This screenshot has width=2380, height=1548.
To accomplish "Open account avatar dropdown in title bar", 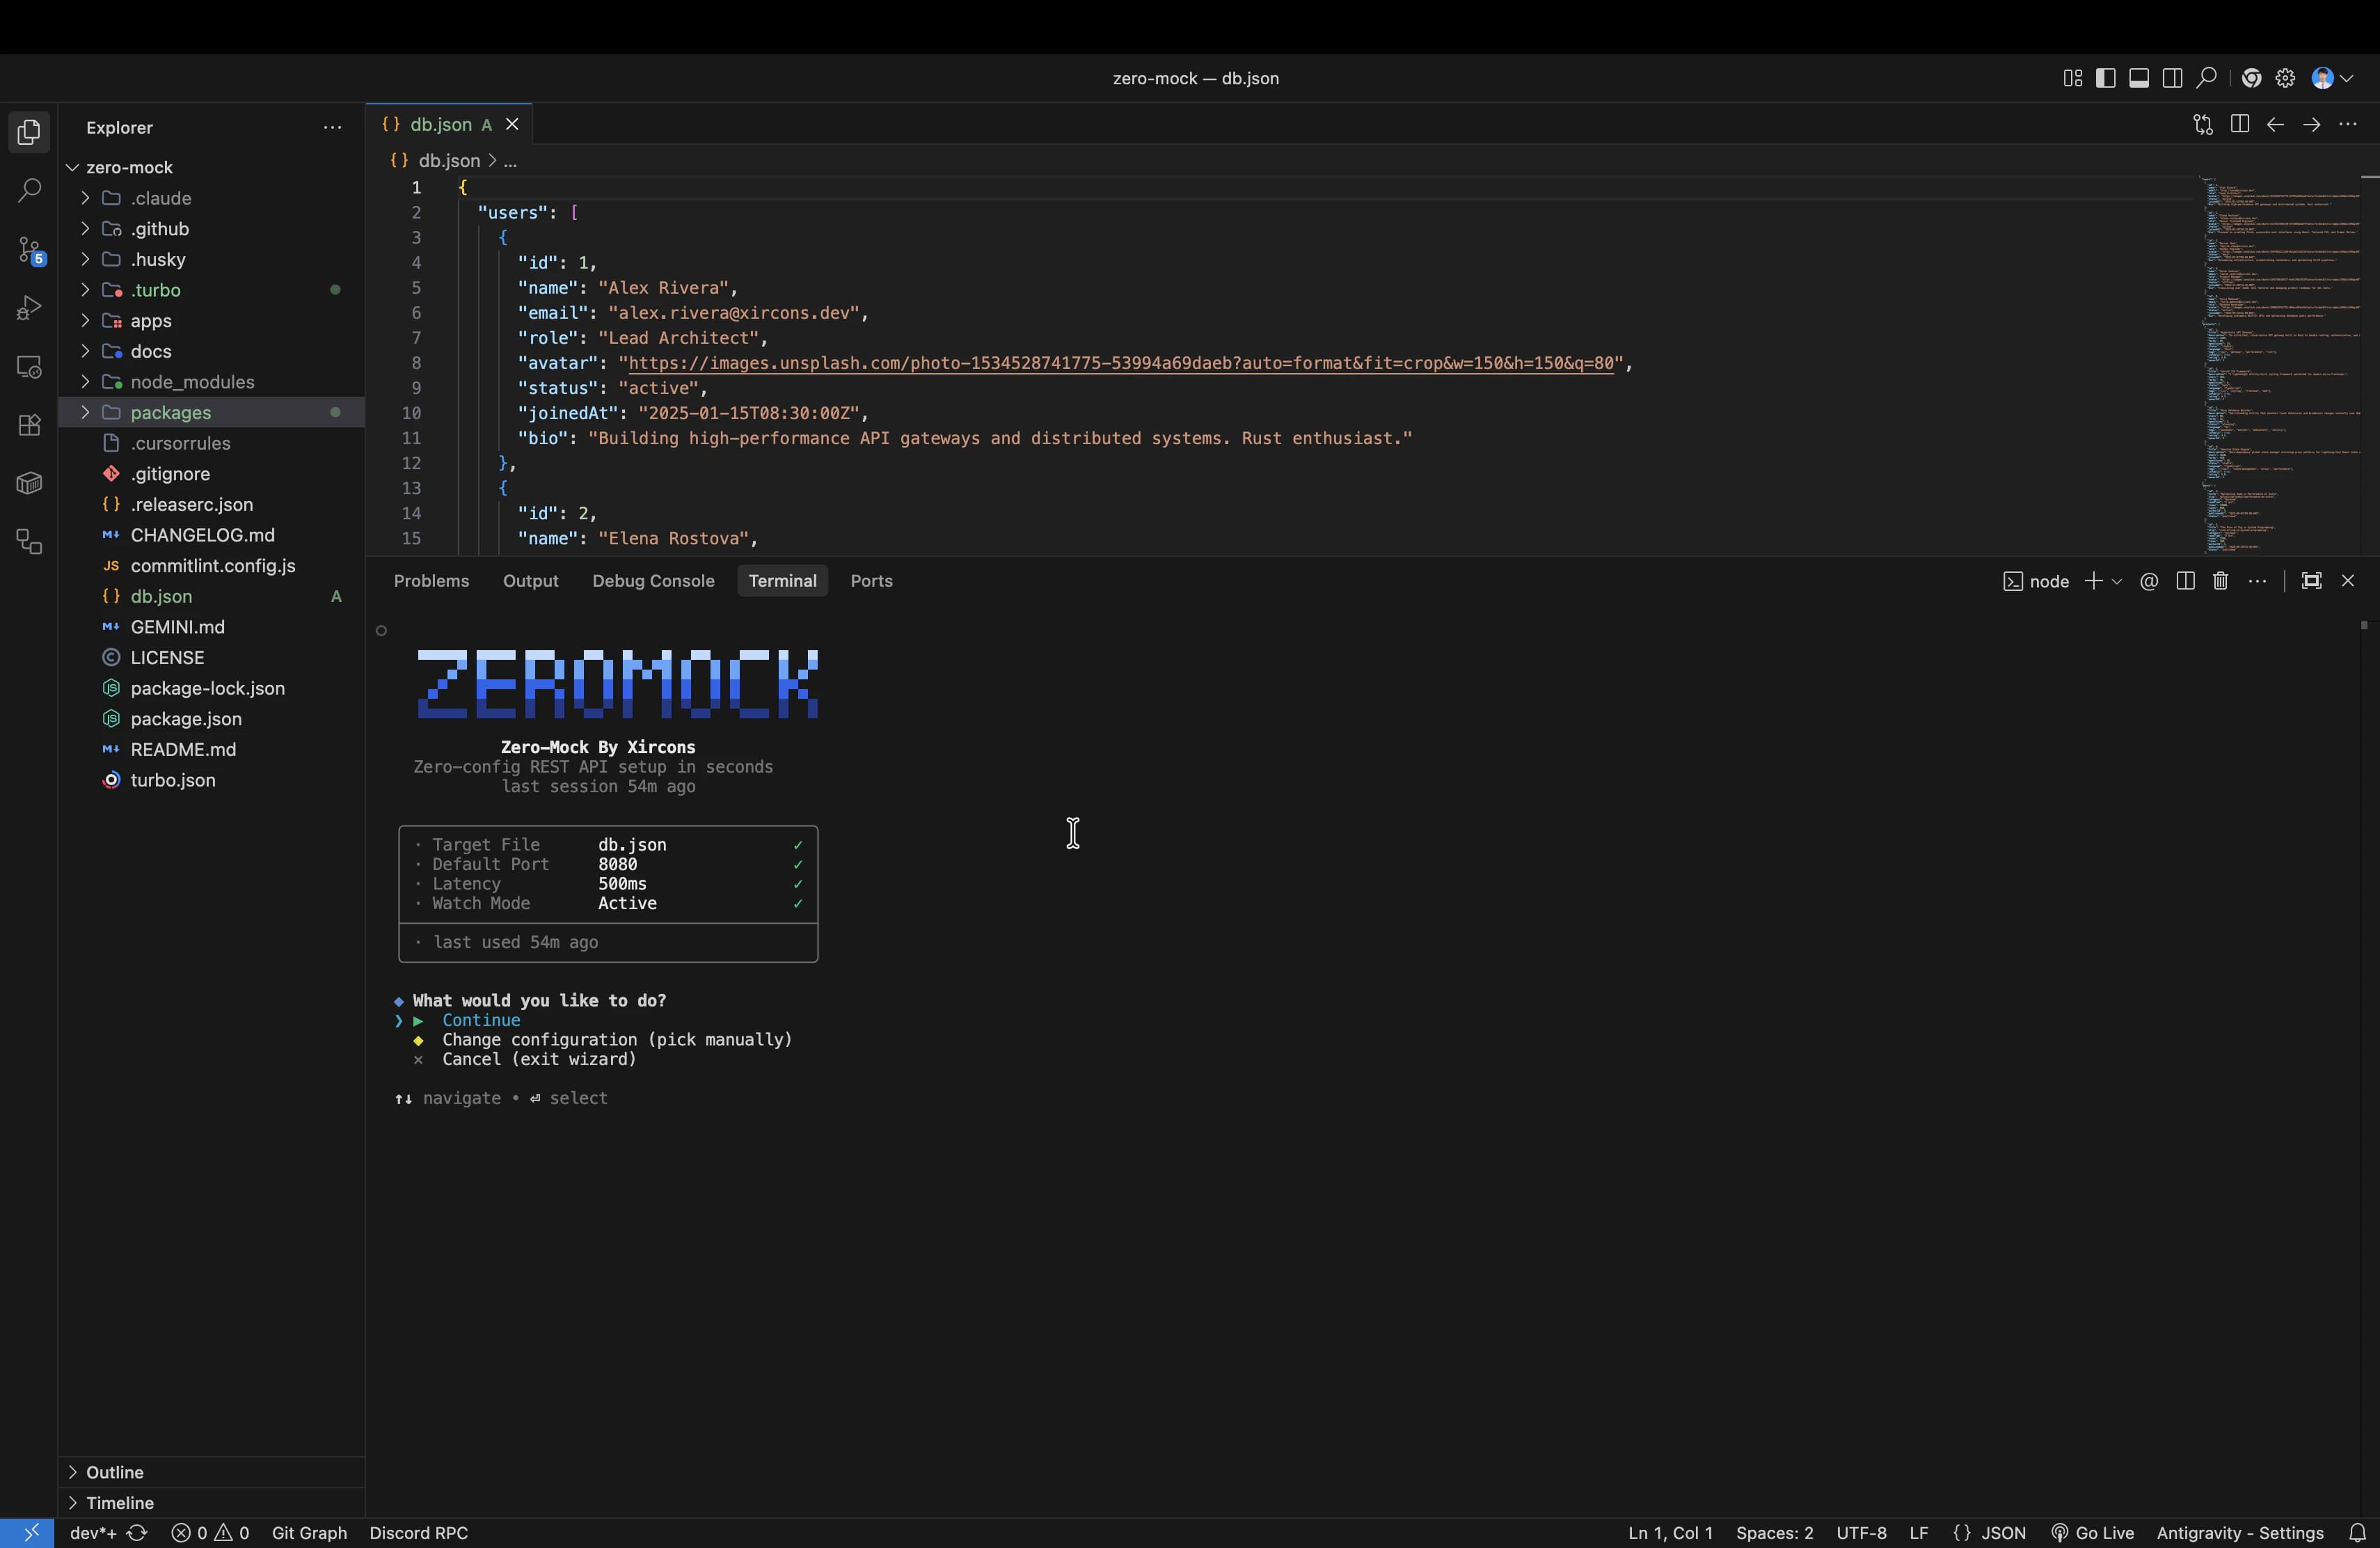I will (2334, 78).
